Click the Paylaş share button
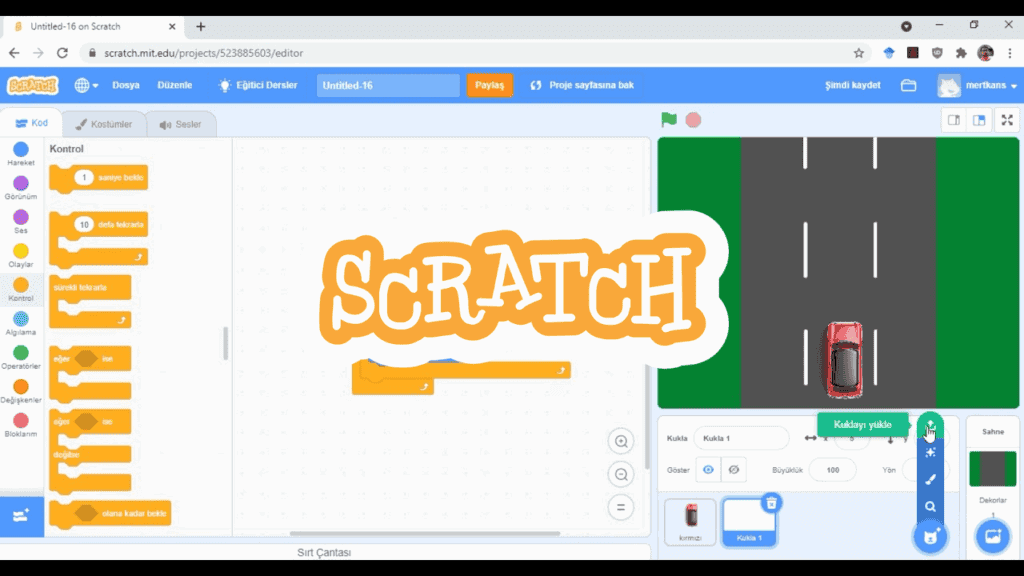 (x=489, y=85)
